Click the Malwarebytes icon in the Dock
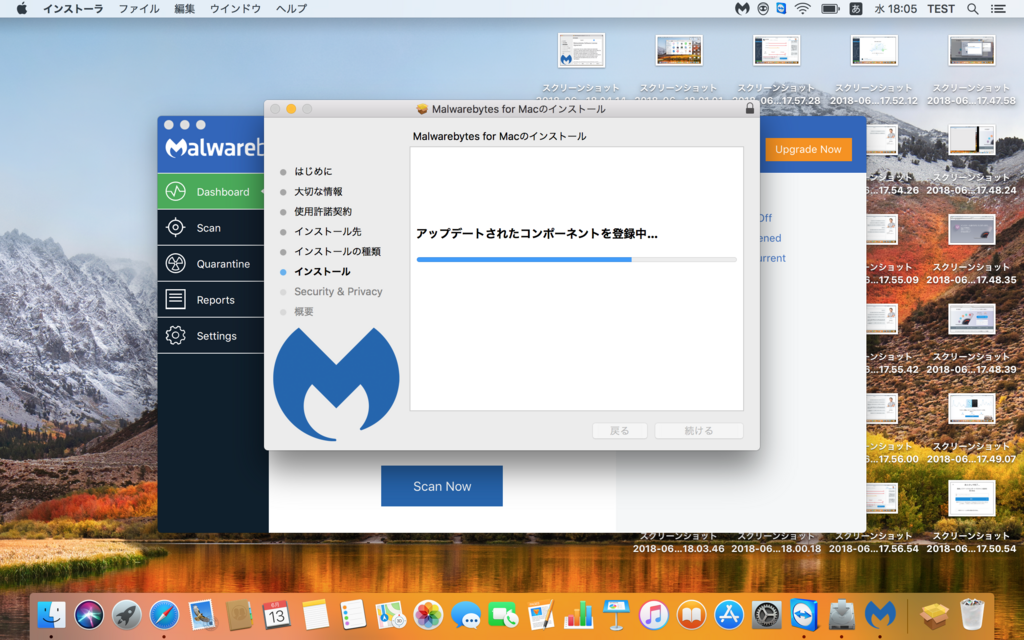The image size is (1024, 640). 880,615
